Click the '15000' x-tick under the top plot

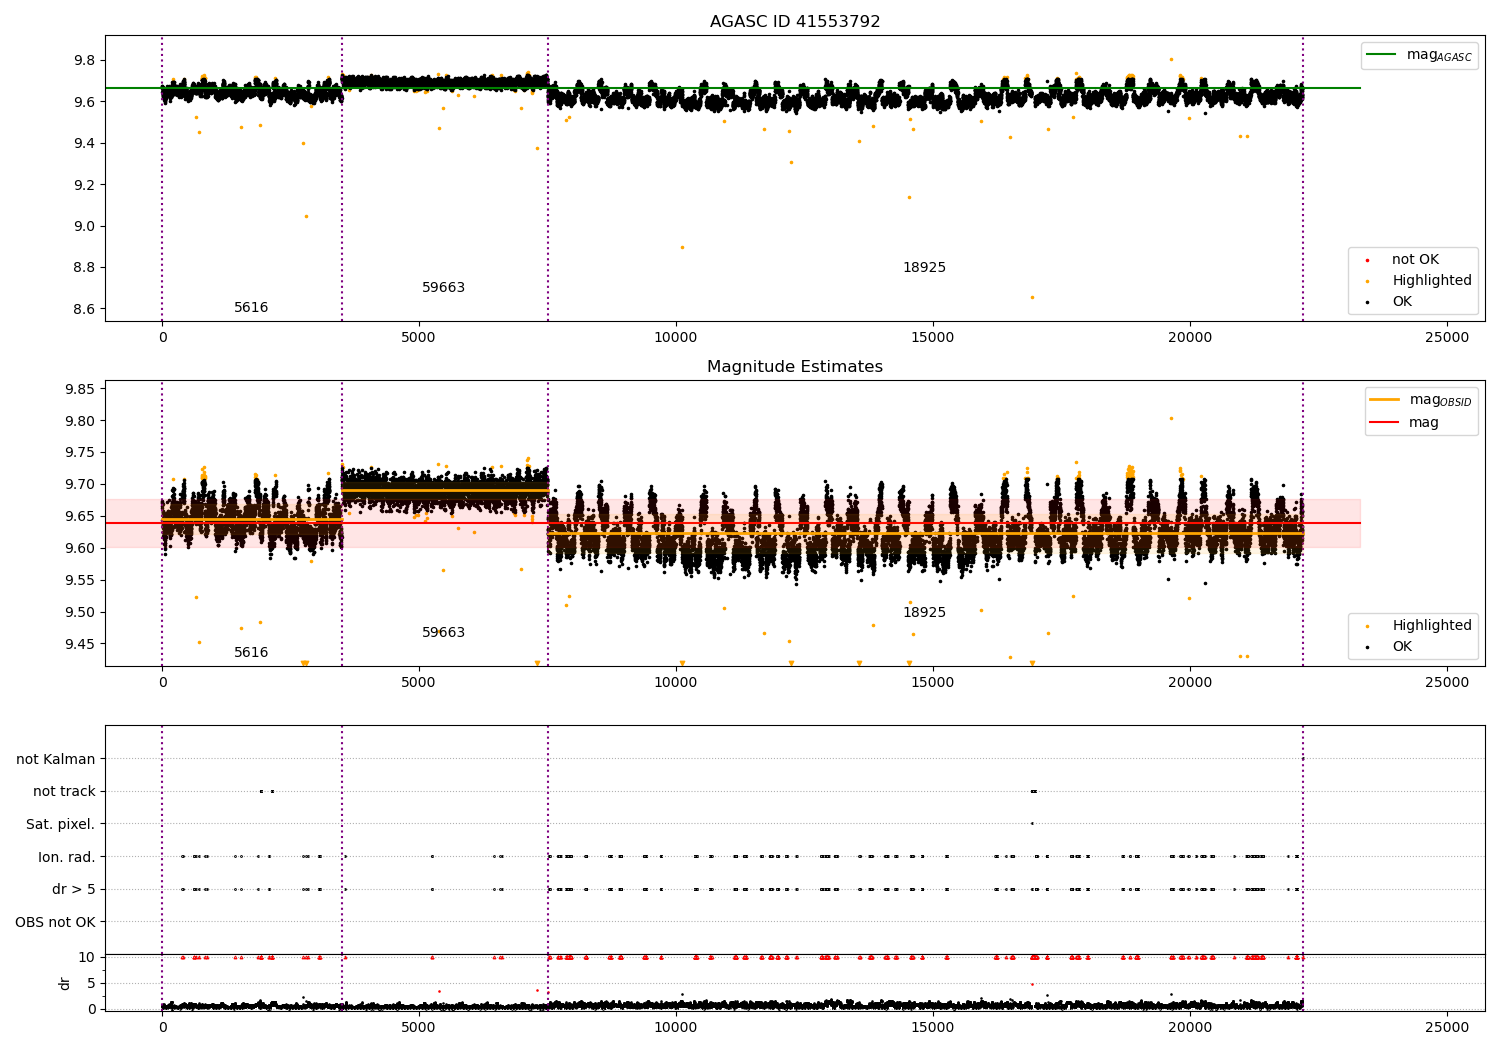coord(933,338)
